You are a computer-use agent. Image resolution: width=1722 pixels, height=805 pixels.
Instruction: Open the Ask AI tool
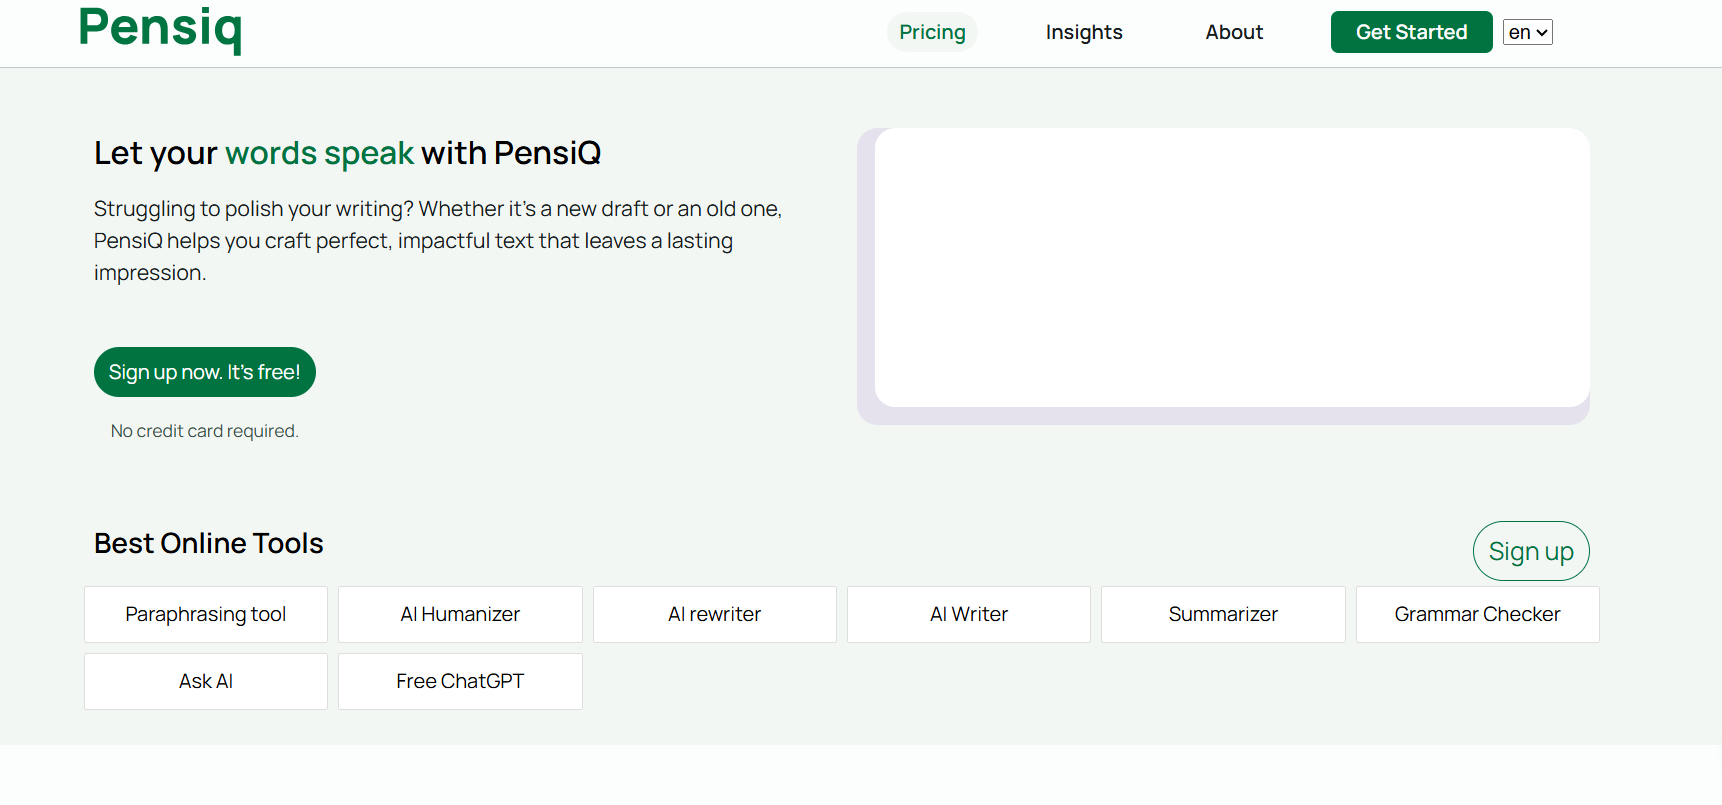(206, 681)
